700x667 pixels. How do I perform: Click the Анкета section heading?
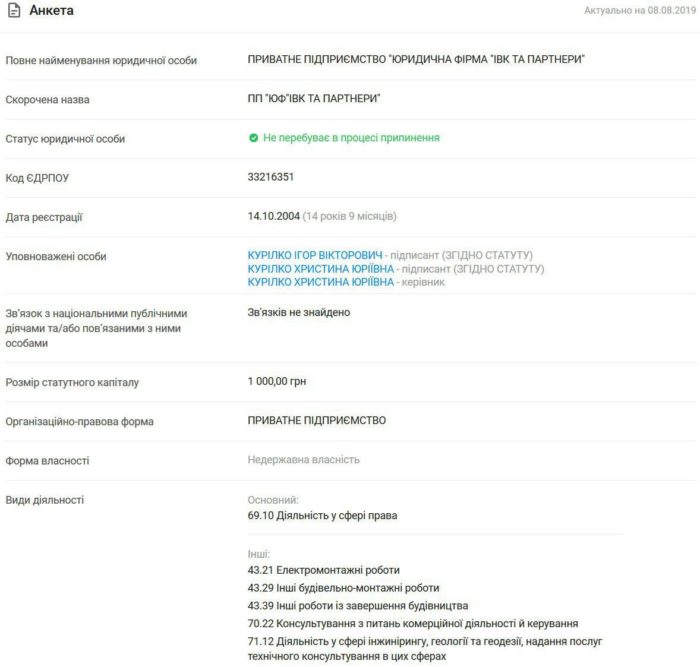pos(51,10)
